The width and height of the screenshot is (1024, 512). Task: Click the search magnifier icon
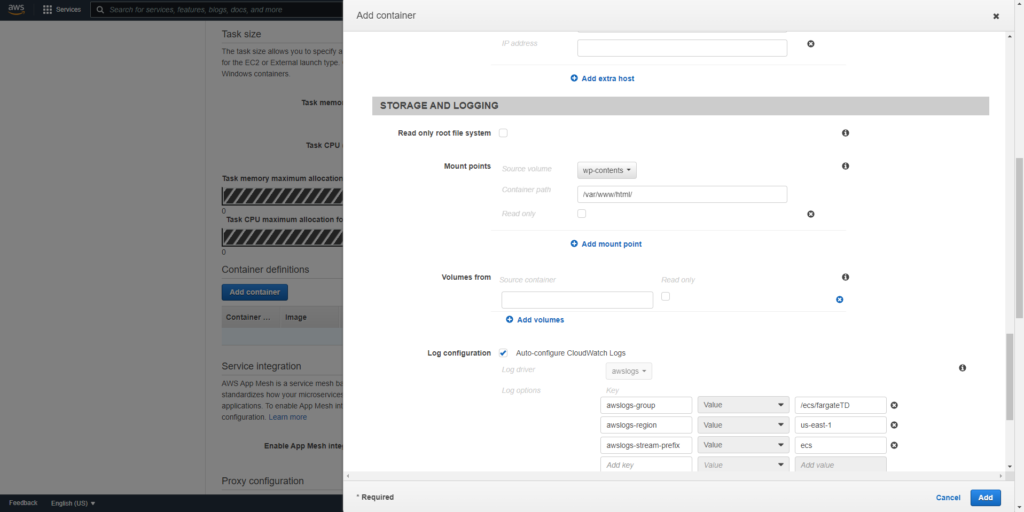(101, 10)
